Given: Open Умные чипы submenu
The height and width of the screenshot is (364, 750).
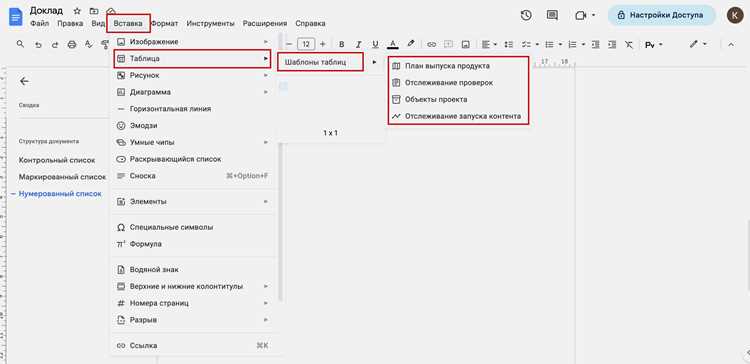Looking at the screenshot, I should point(193,142).
